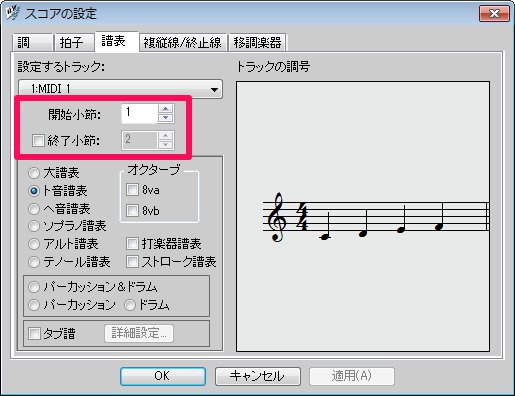Select the 譜表 tab
The image size is (515, 396).
tap(116, 41)
